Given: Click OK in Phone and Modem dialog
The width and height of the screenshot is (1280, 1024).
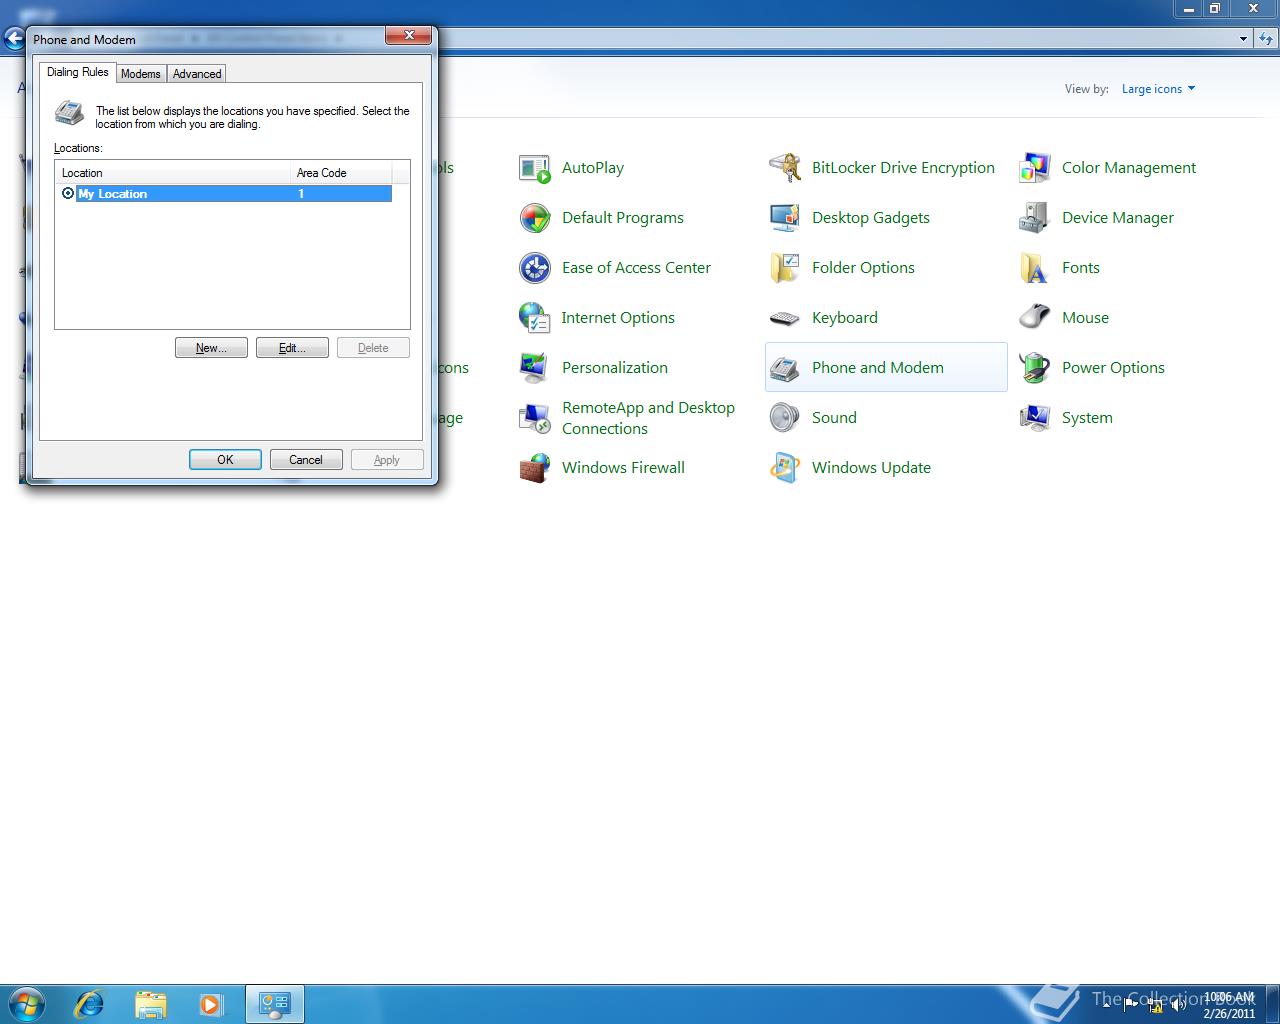Looking at the screenshot, I should coord(225,460).
